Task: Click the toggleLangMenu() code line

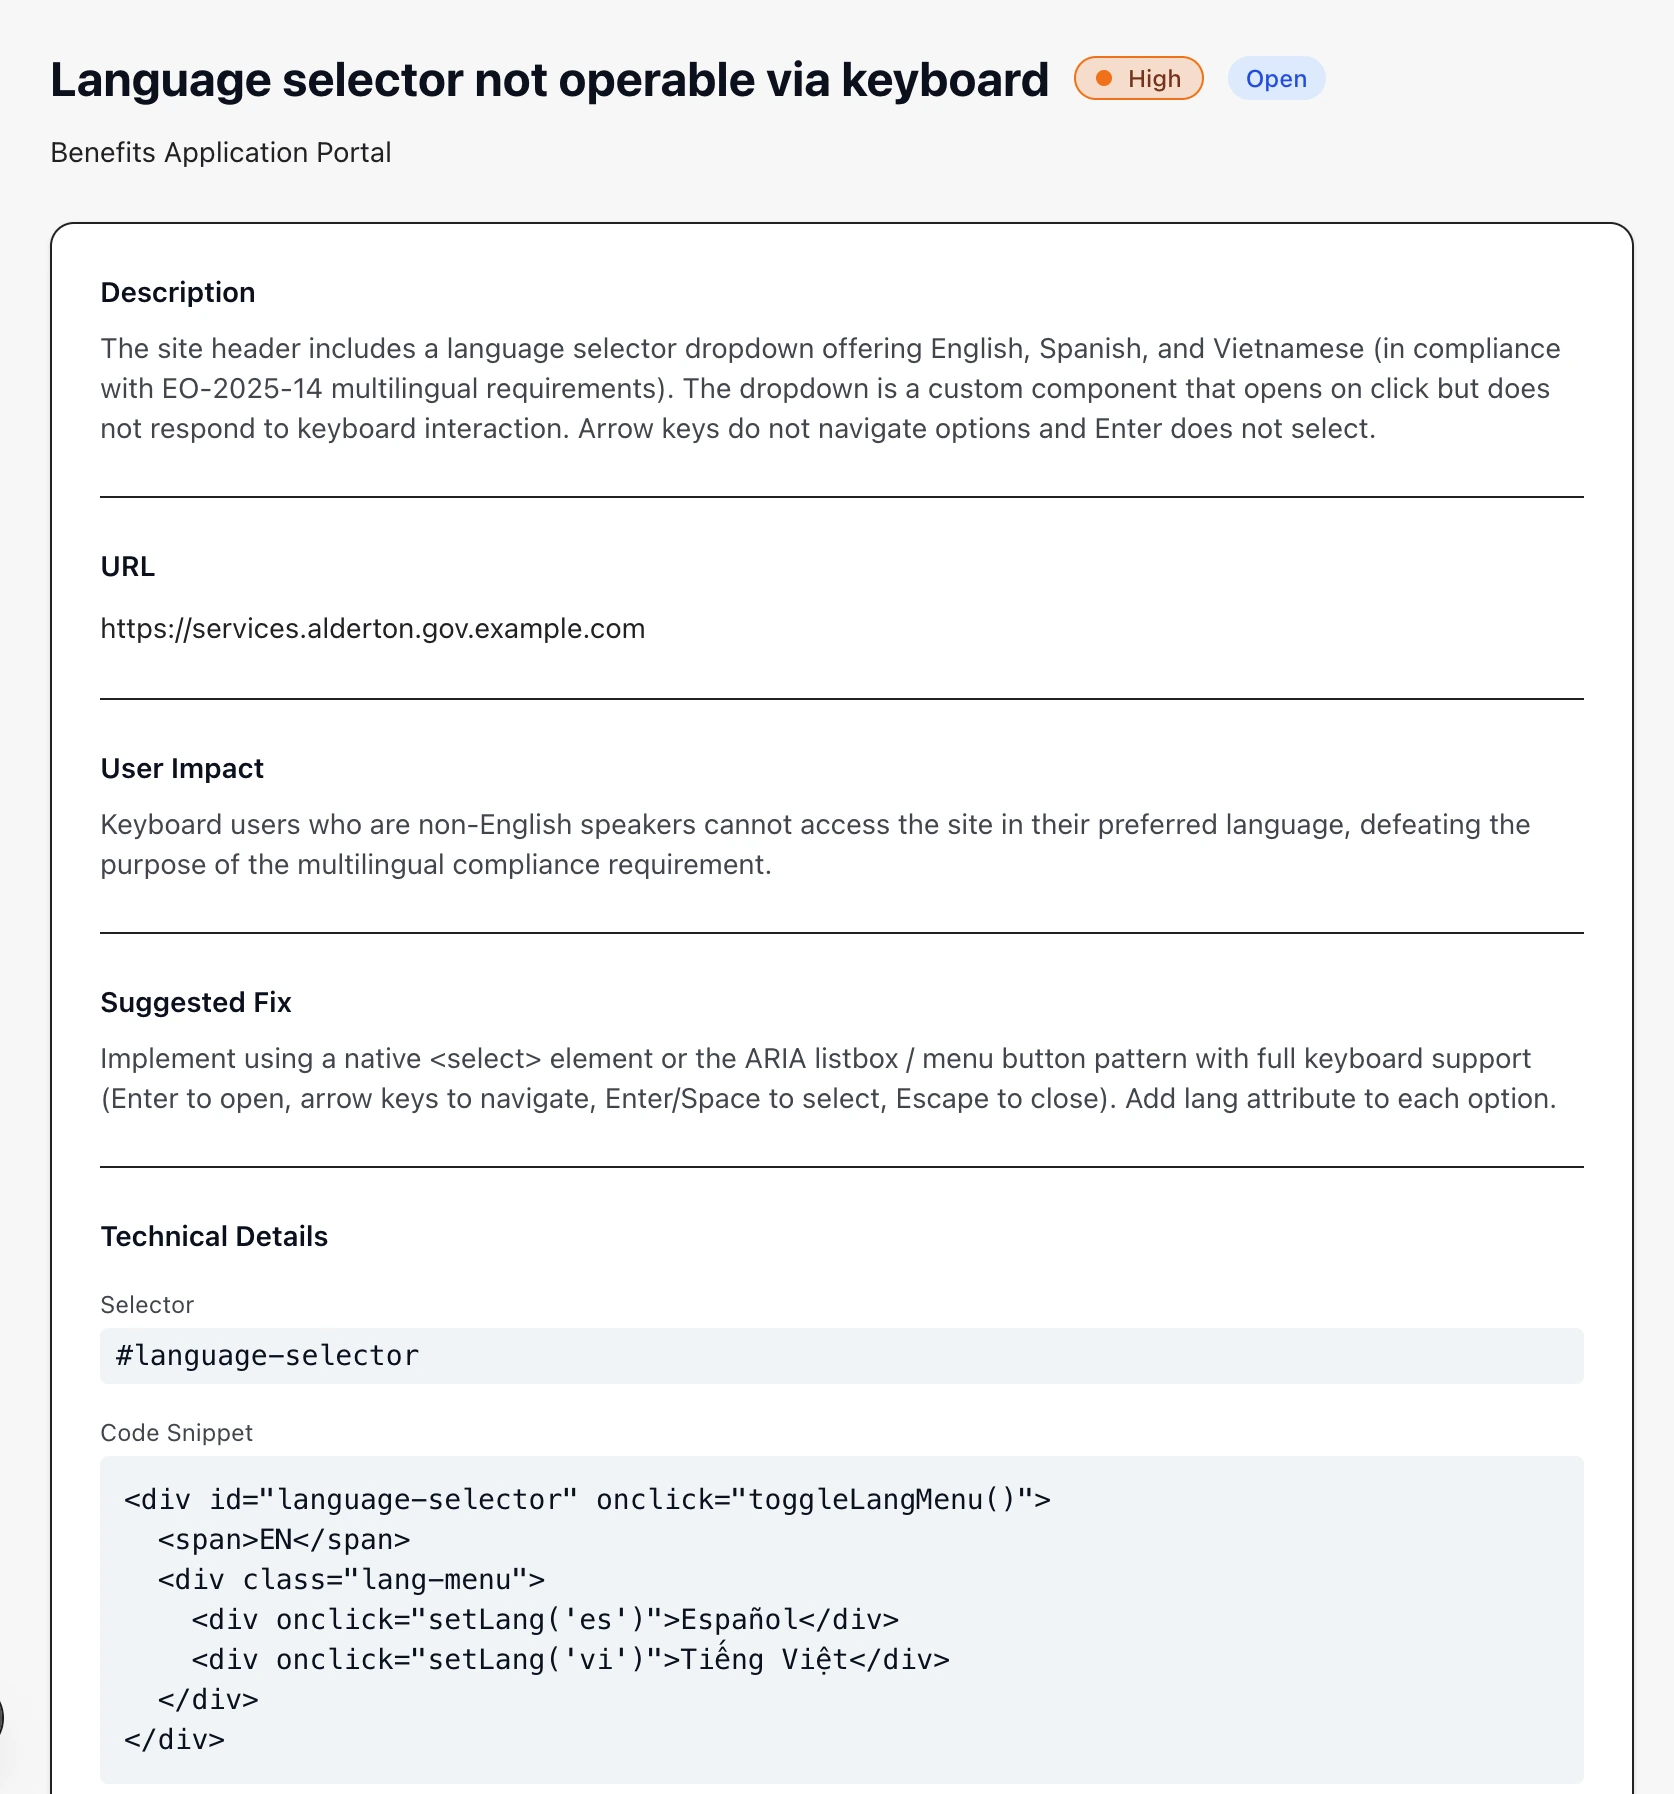Action: tap(587, 1499)
